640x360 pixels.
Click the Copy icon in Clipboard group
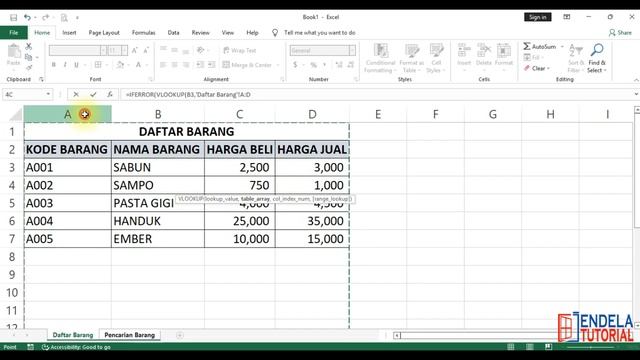[29, 57]
